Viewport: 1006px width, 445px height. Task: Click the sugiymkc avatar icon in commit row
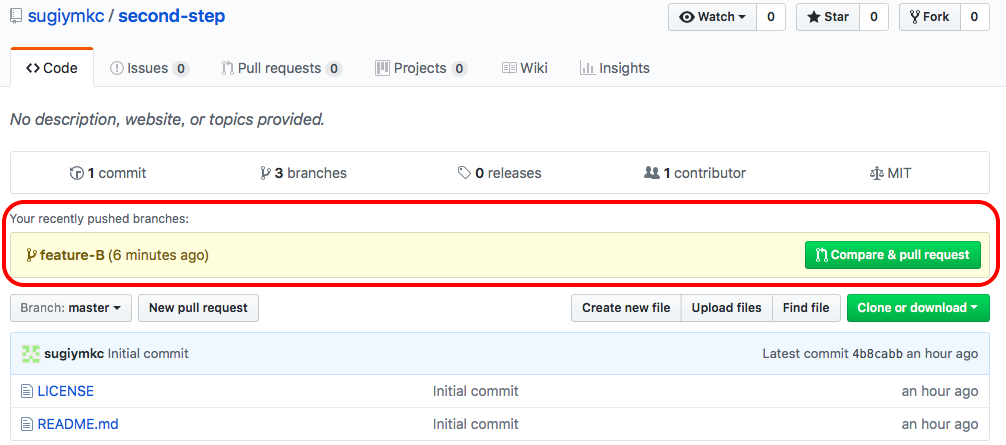click(x=31, y=354)
